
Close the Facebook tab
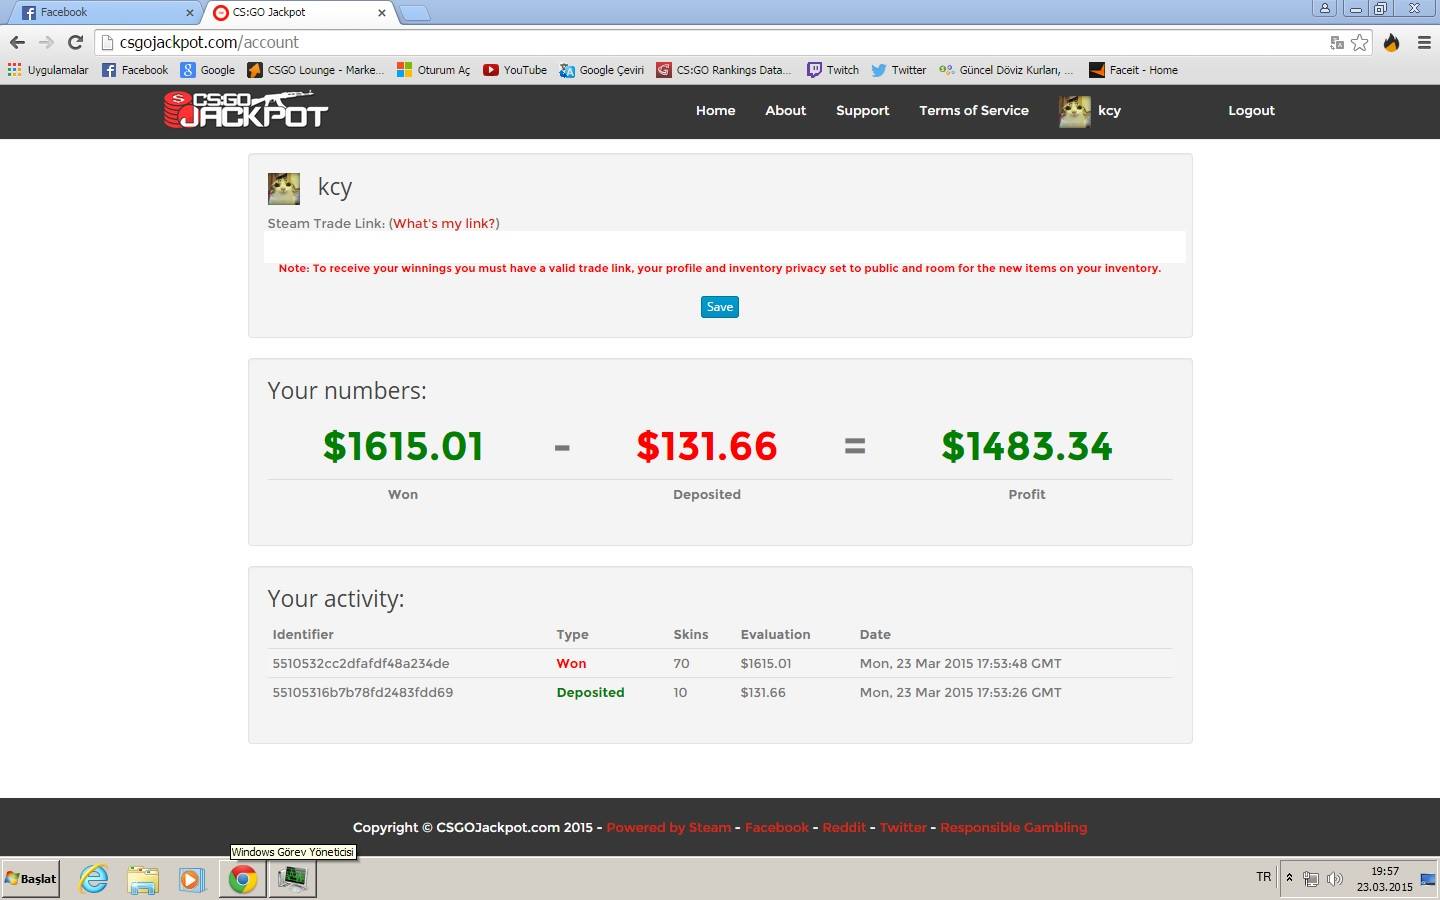pos(190,13)
